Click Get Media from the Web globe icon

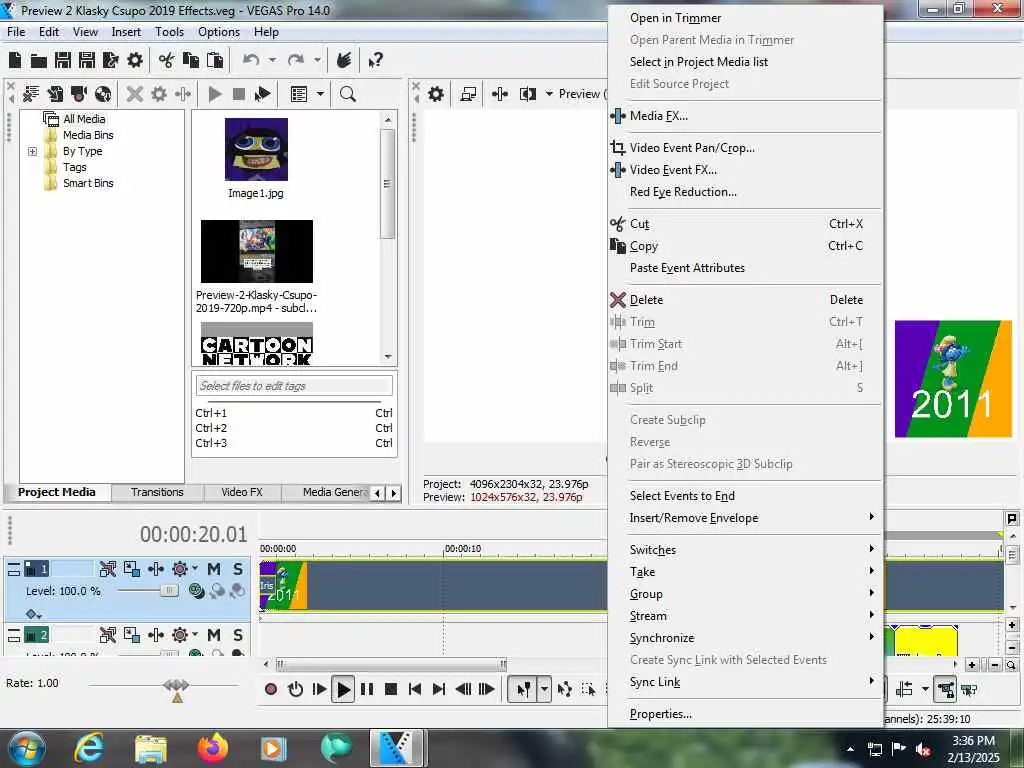103,94
